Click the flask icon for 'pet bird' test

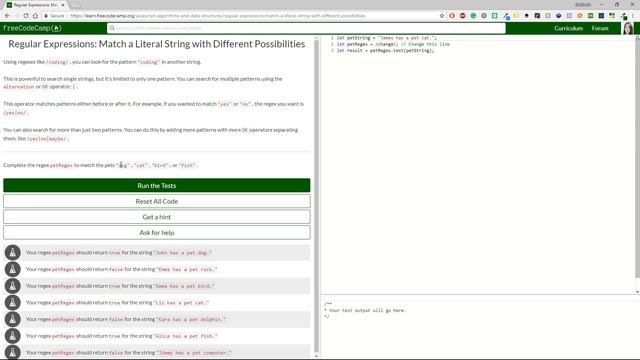coord(13,286)
